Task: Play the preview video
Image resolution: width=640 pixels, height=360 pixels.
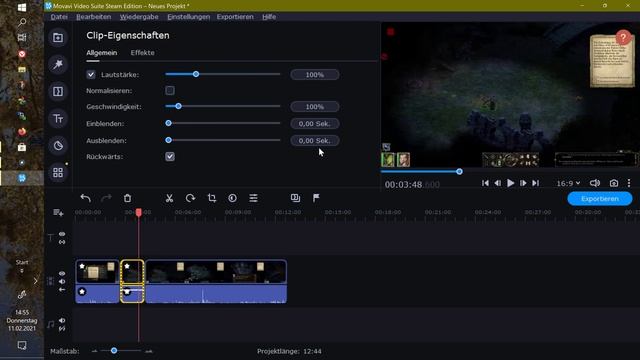Action: (x=510, y=183)
